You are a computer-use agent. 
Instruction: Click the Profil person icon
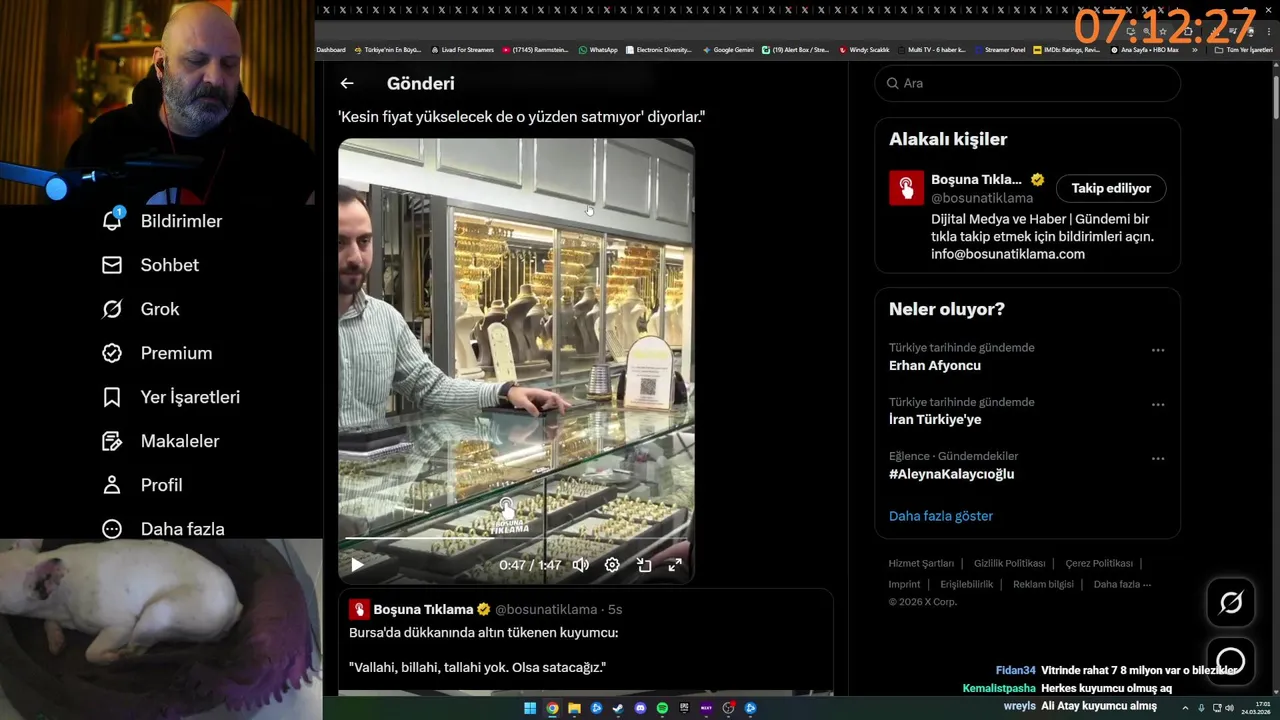click(112, 485)
